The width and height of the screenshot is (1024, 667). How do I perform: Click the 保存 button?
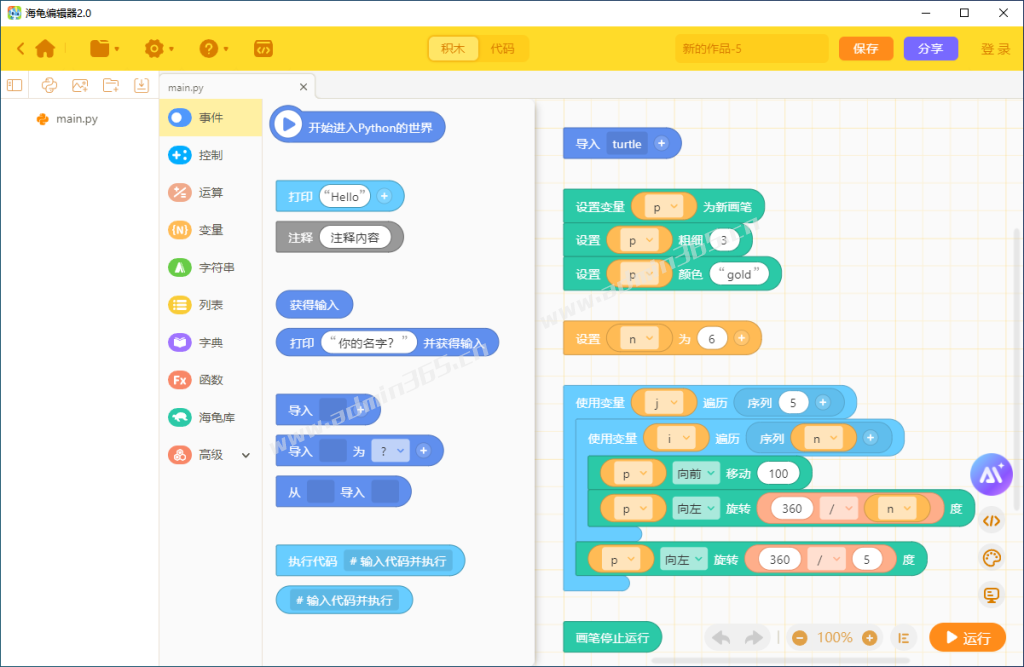click(865, 48)
